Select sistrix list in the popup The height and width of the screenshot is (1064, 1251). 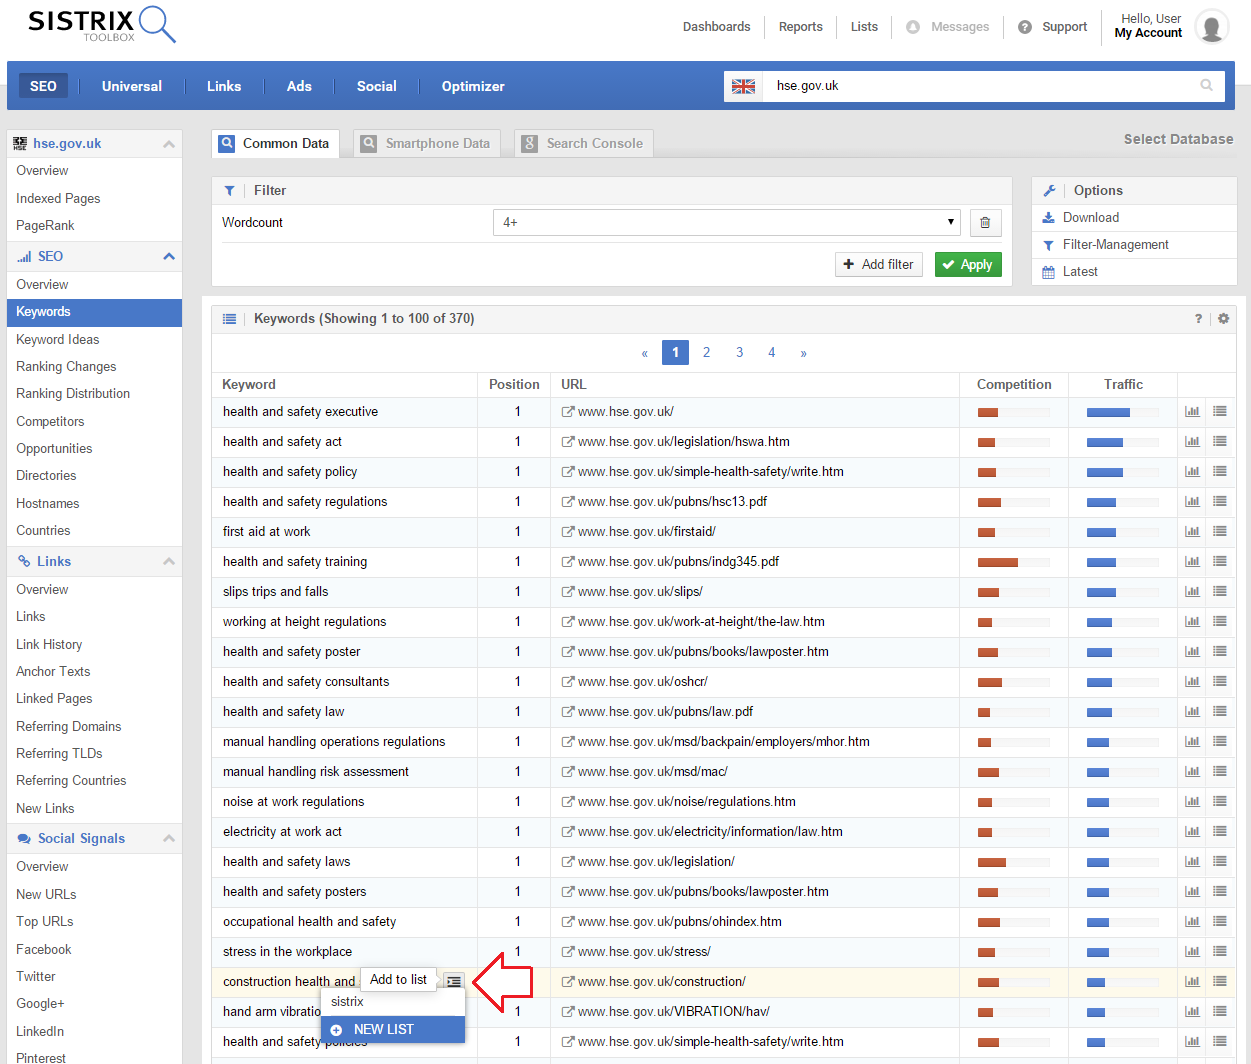tap(393, 1002)
